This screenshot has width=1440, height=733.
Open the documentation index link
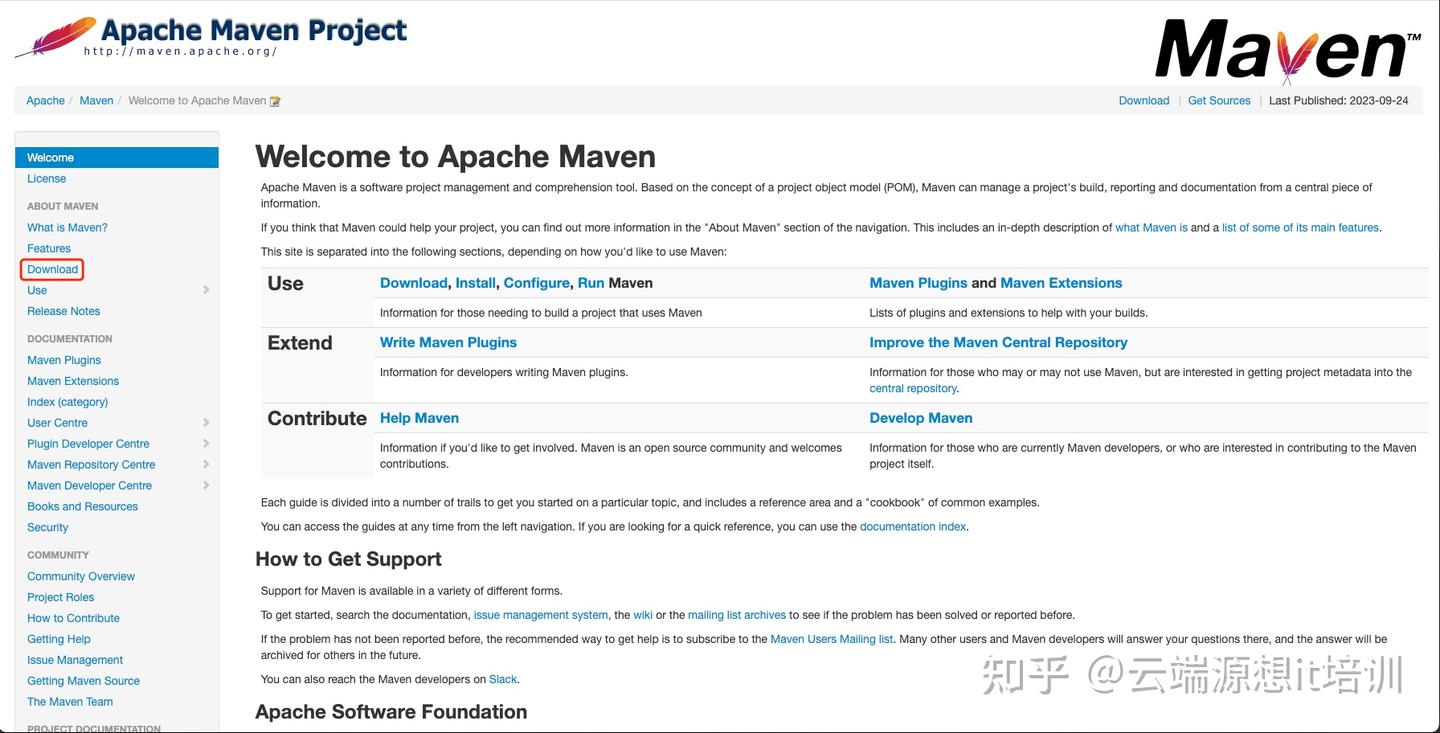912,526
